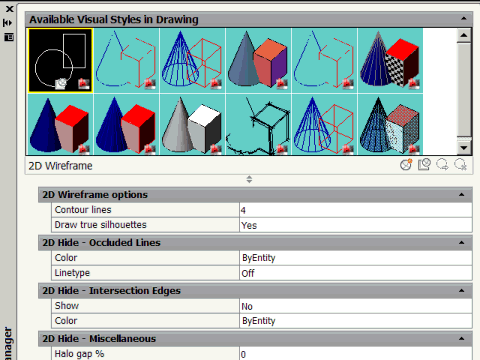
Task: Collapse Available Visual Styles in Drawing panel
Action: 464,19
